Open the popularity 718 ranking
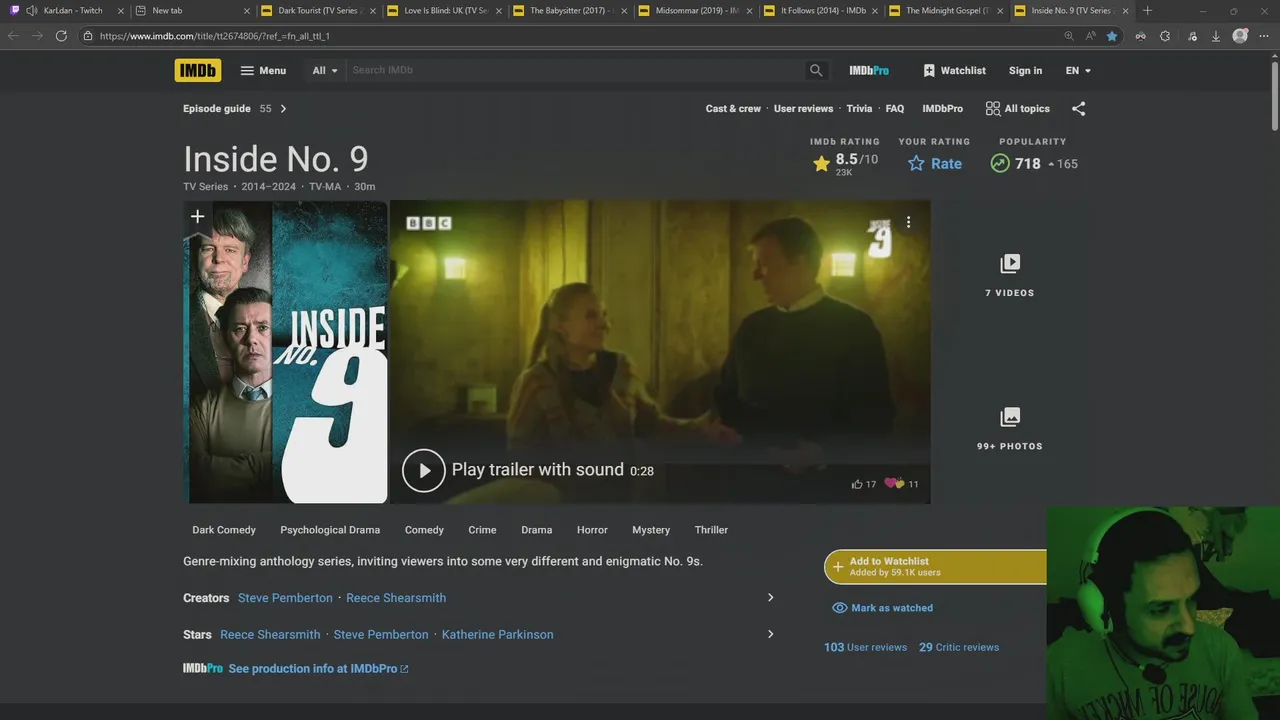 [1033, 163]
